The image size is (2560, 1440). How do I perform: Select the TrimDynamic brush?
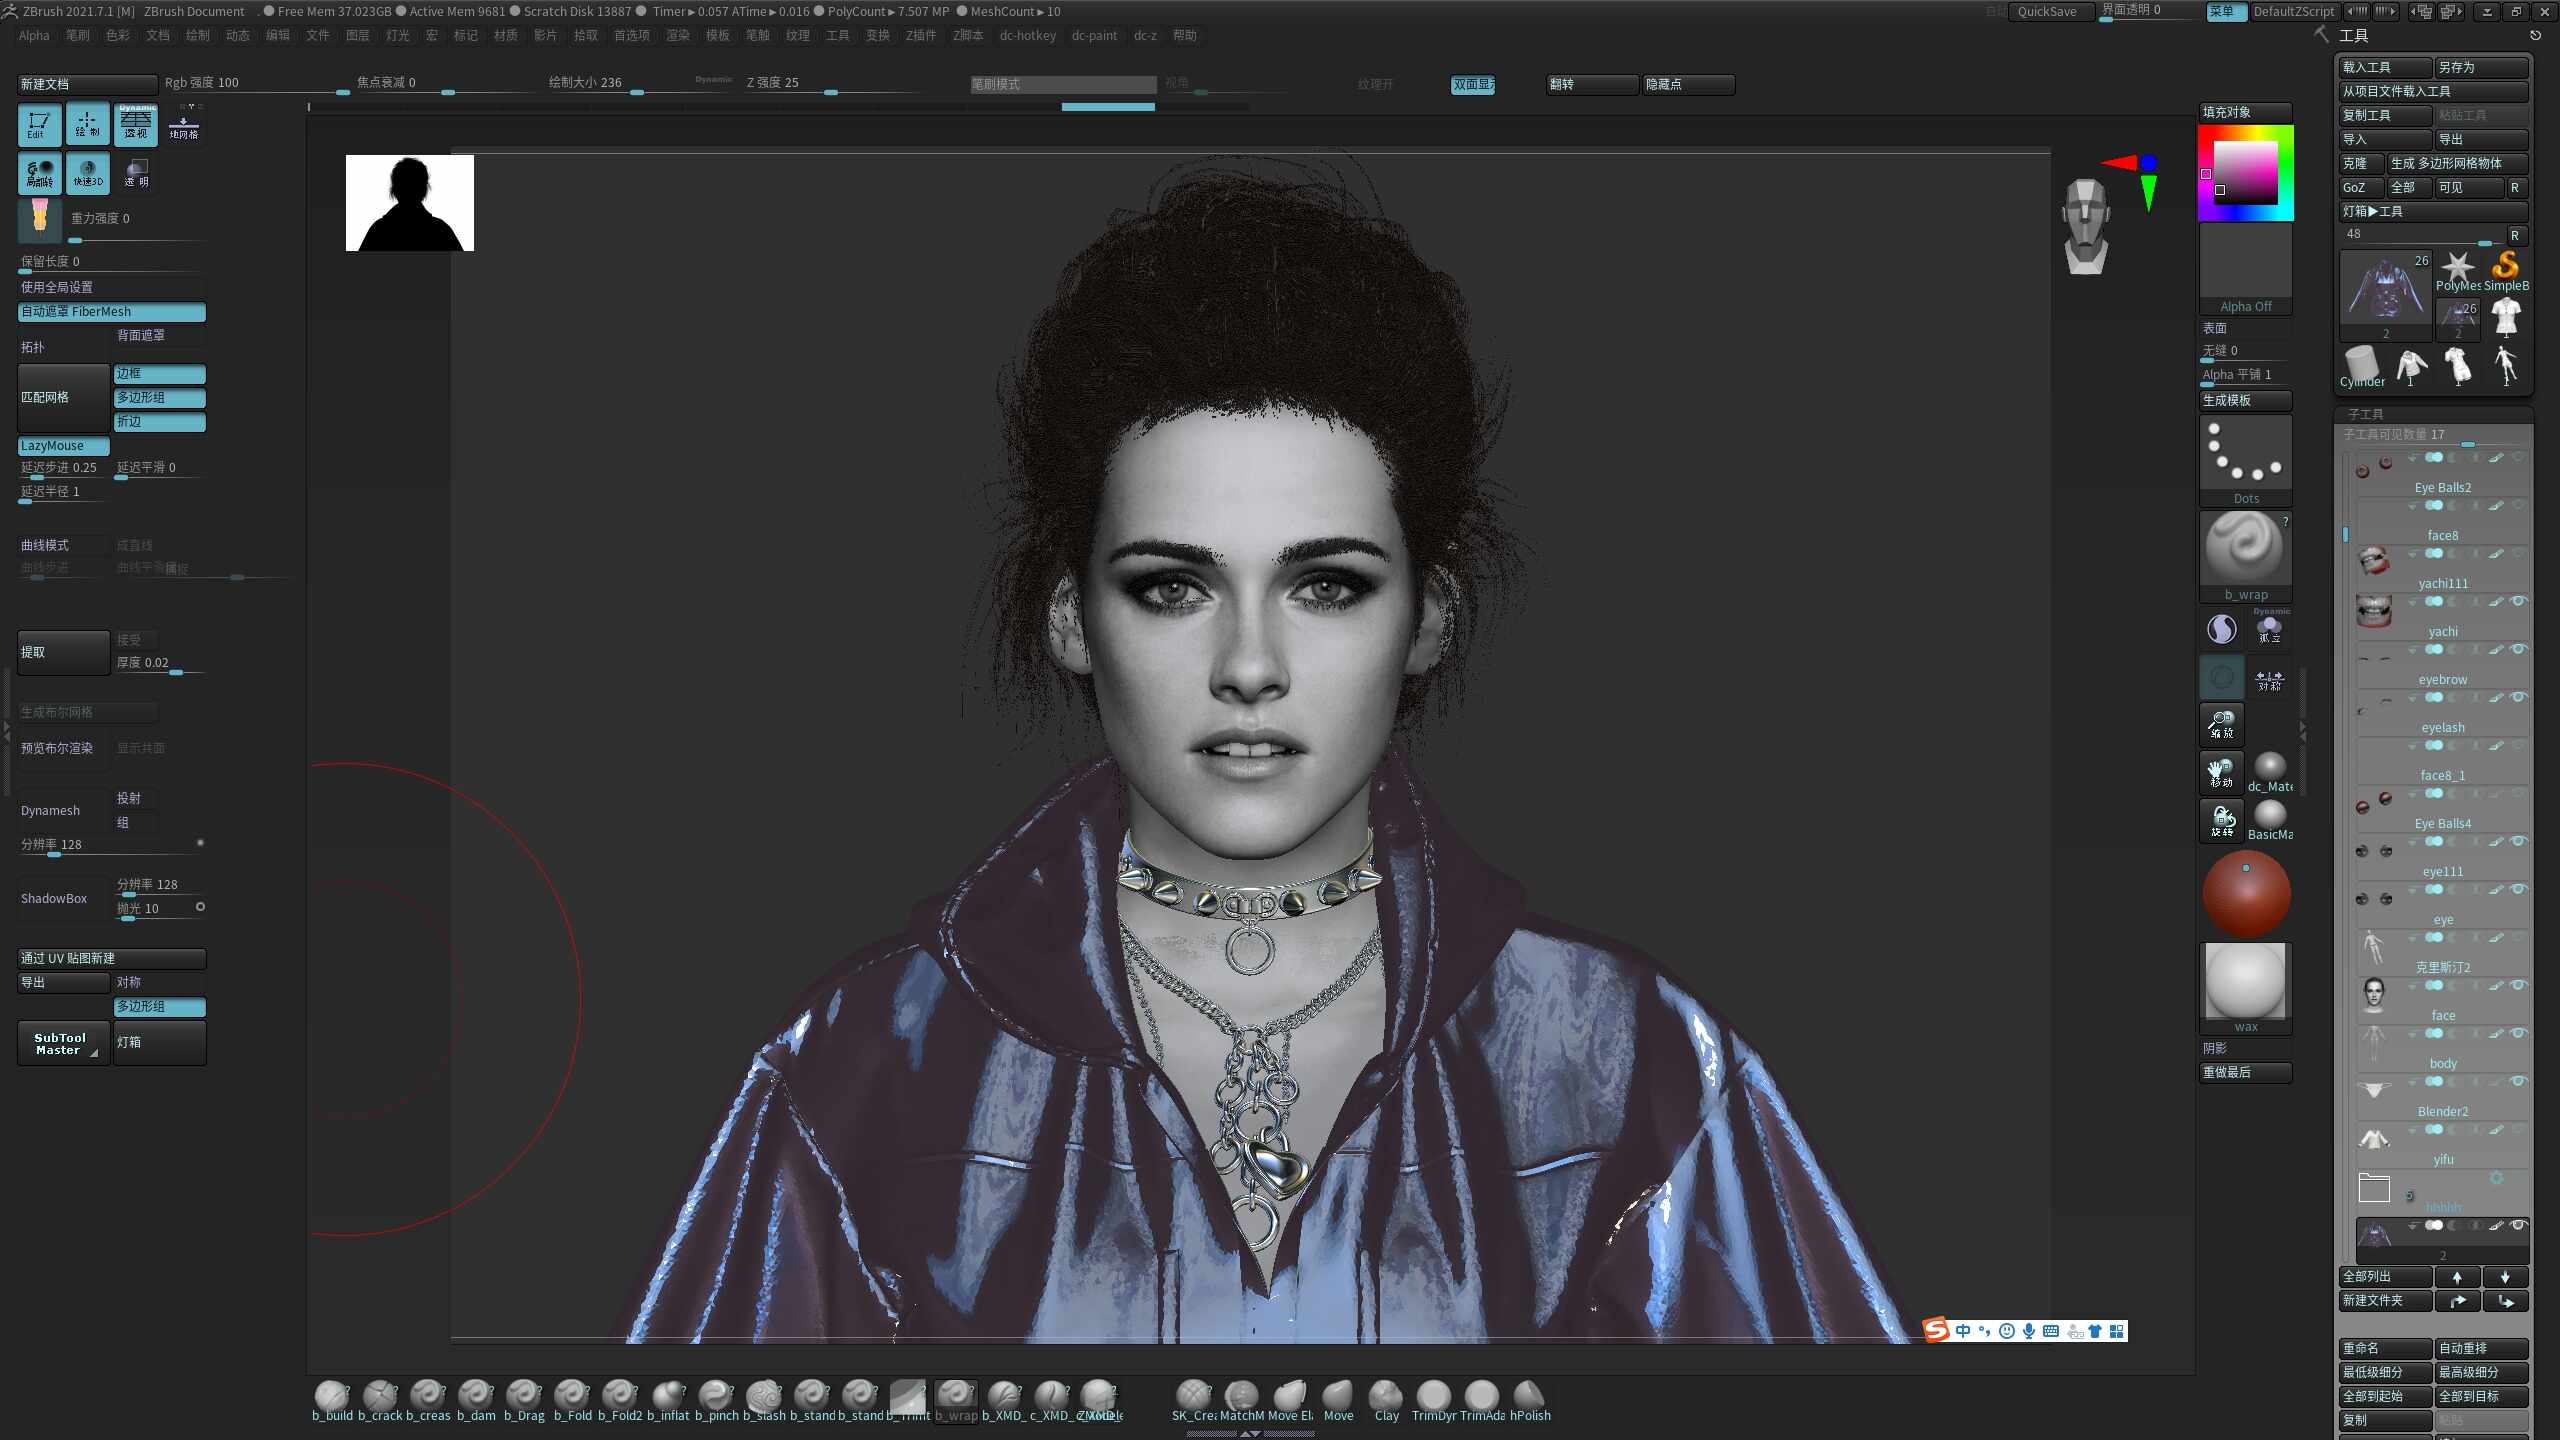[x=1434, y=1400]
